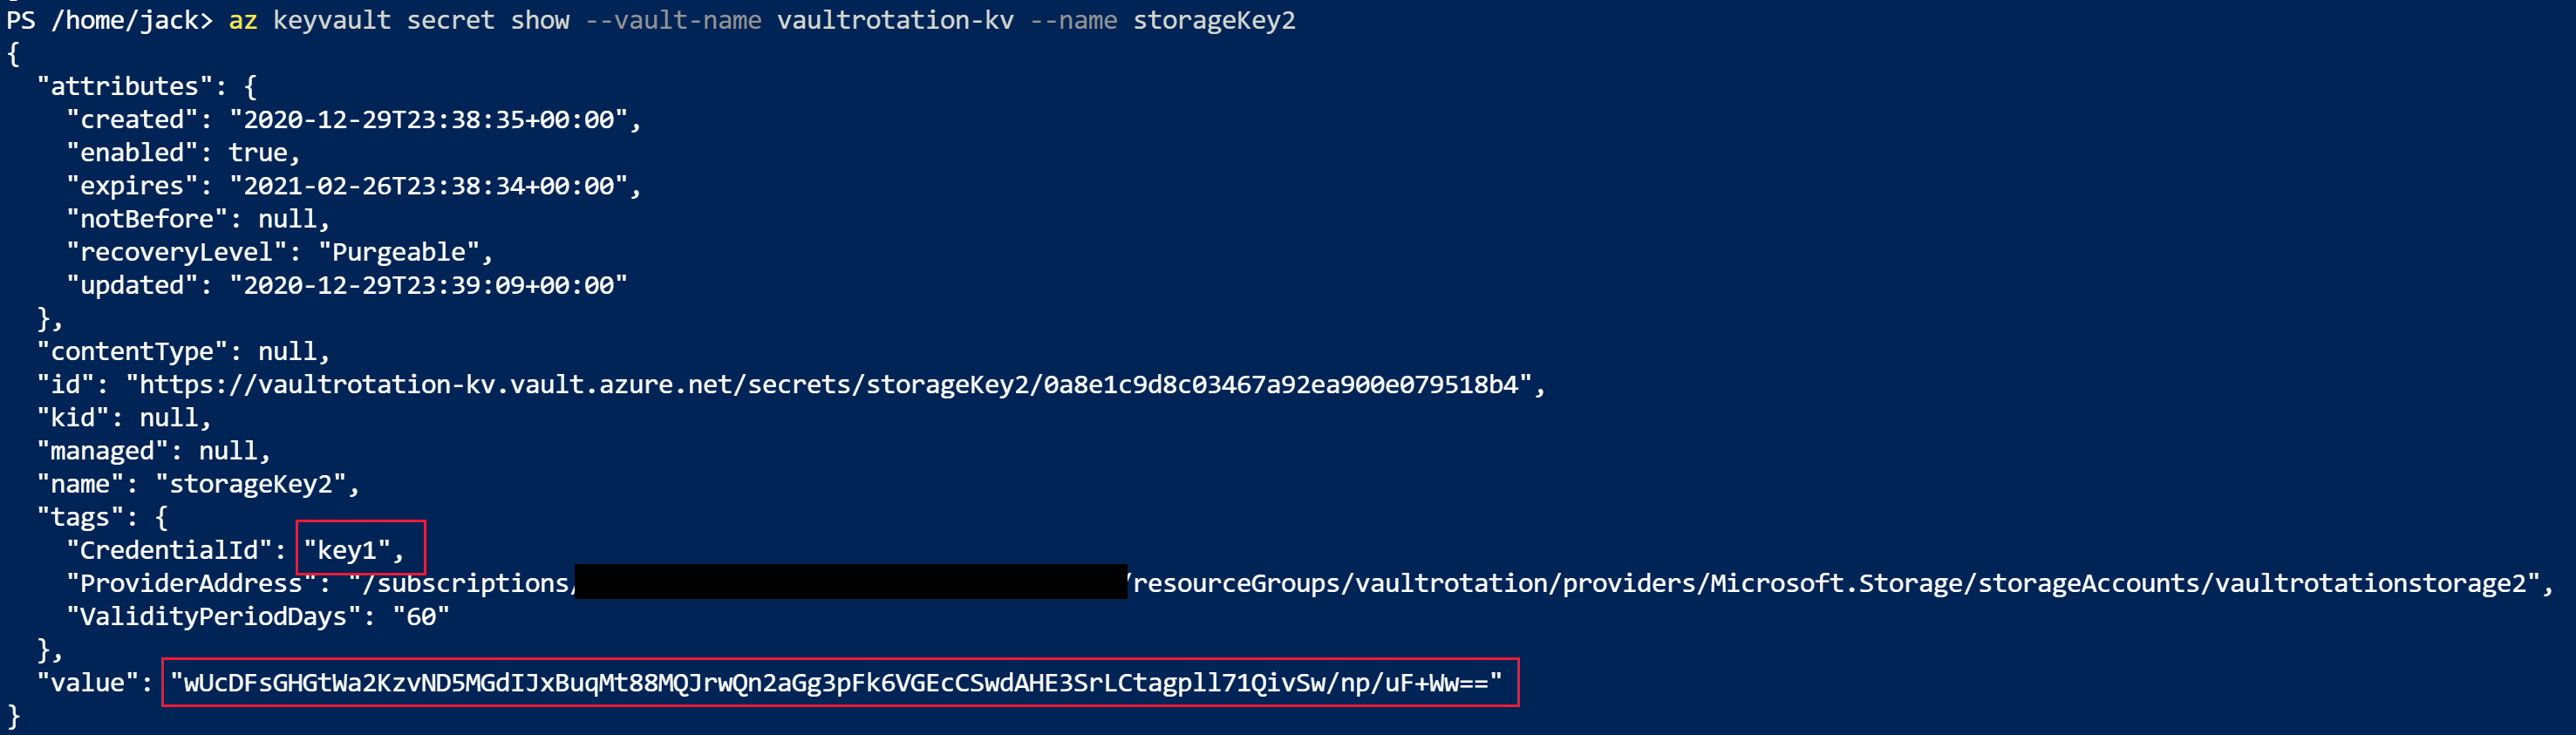Click the tags key label
Viewport: 2576px width, 735px height.
tap(80, 518)
